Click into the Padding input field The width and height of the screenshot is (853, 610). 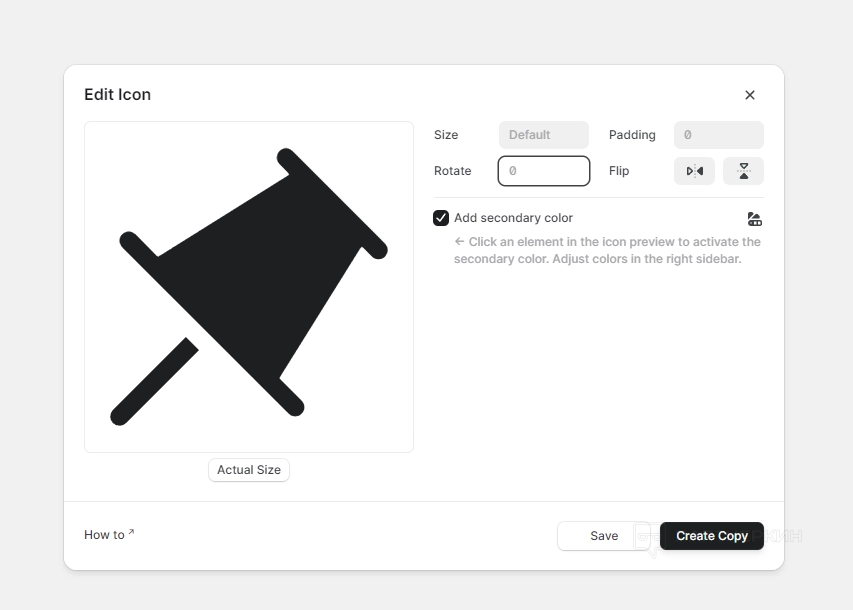(718, 135)
